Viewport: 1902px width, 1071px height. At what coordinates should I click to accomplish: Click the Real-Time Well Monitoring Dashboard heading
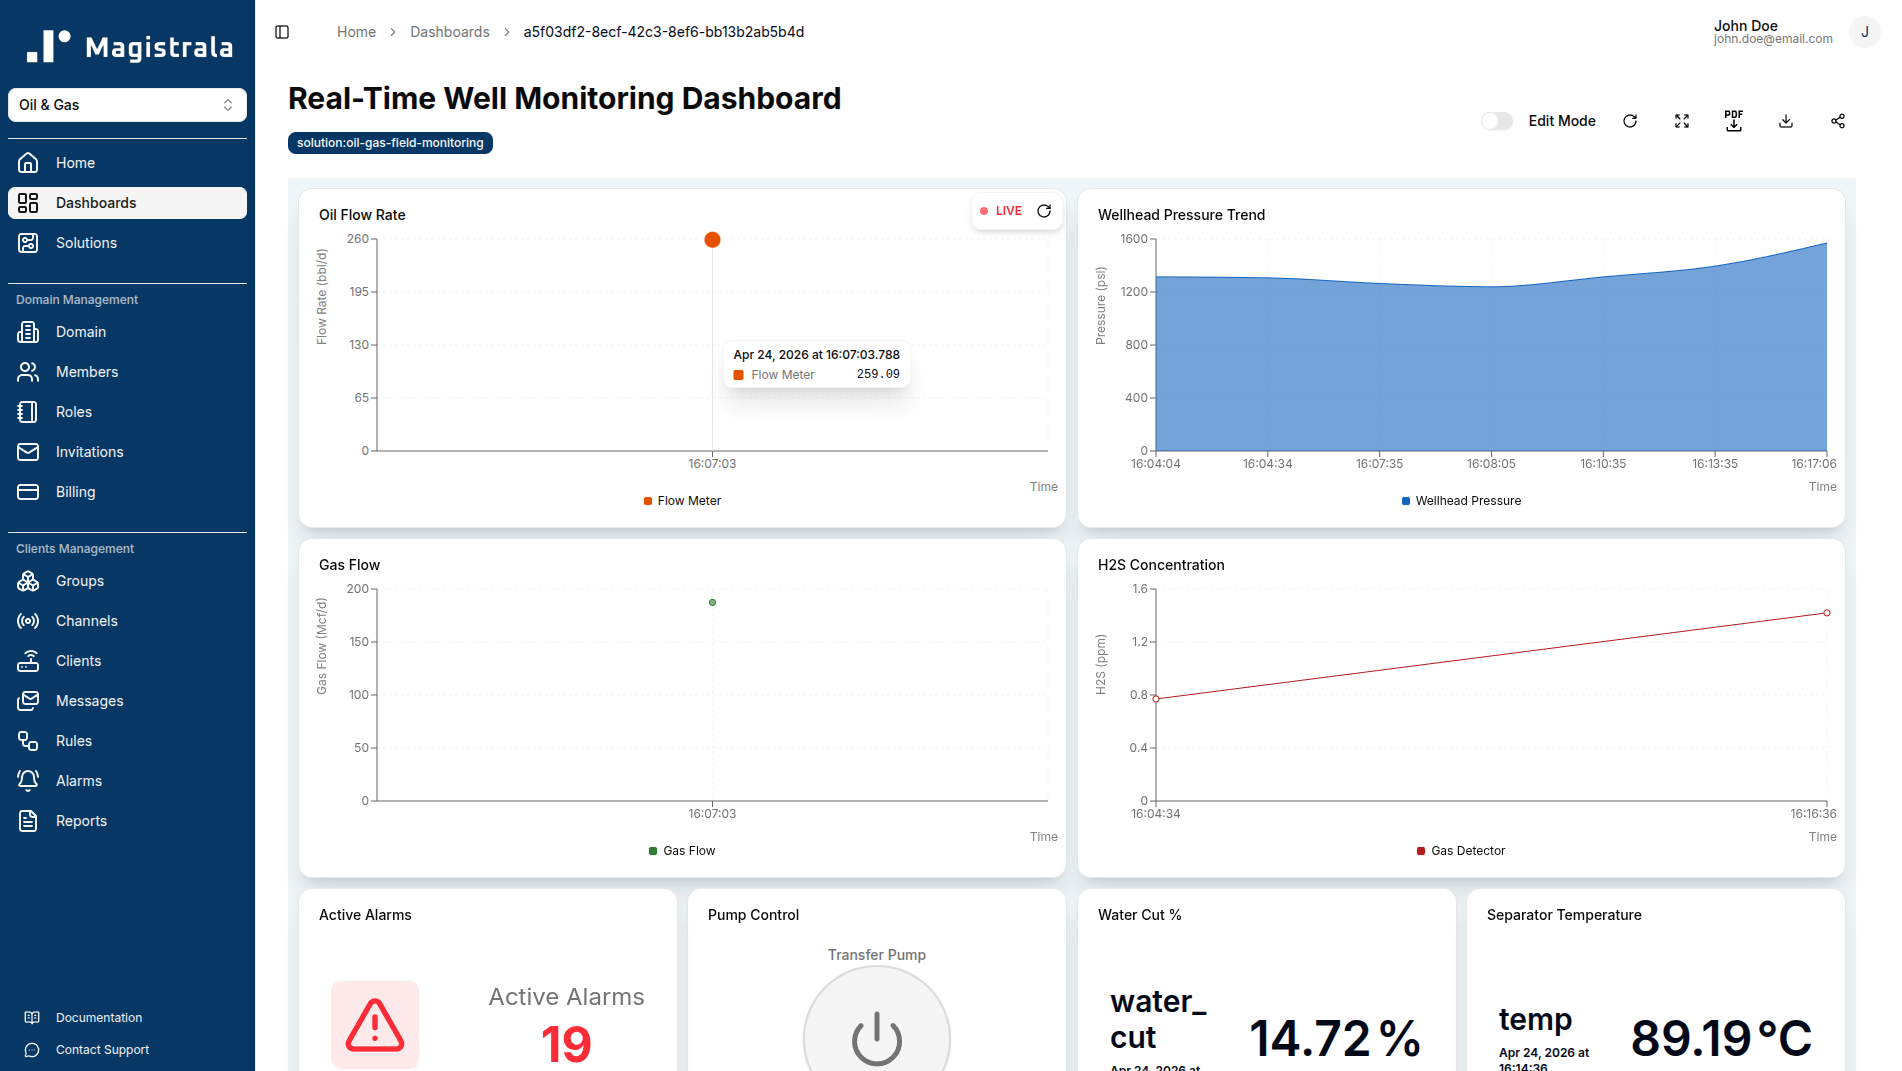pyautogui.click(x=564, y=99)
